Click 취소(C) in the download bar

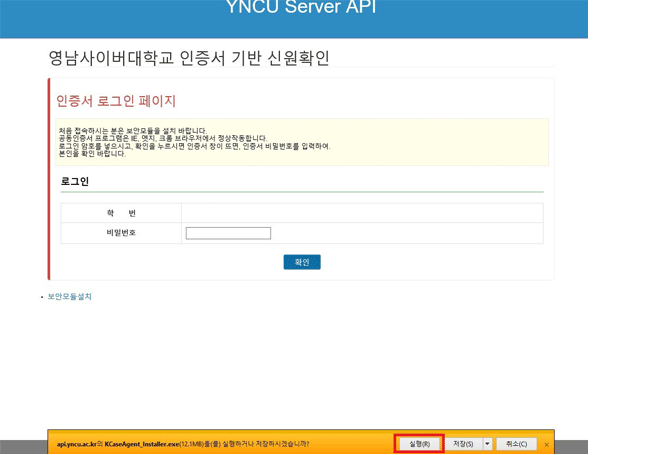[517, 444]
